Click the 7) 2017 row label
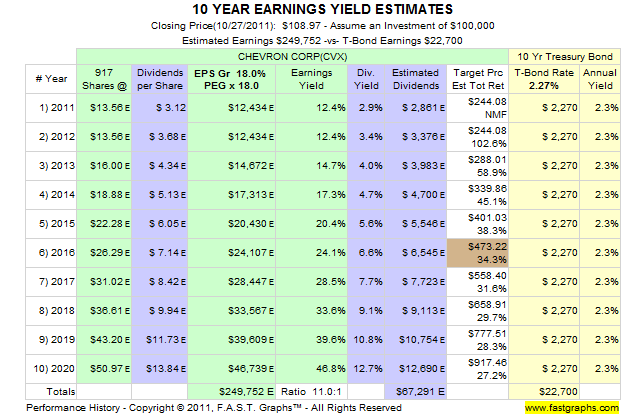Image resolution: width=633 pixels, height=418 pixels. [51, 282]
